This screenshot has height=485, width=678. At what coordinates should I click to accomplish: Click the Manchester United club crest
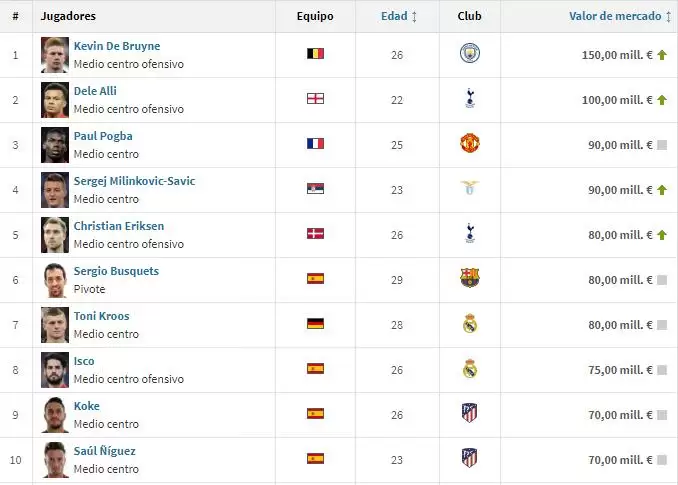click(x=470, y=144)
